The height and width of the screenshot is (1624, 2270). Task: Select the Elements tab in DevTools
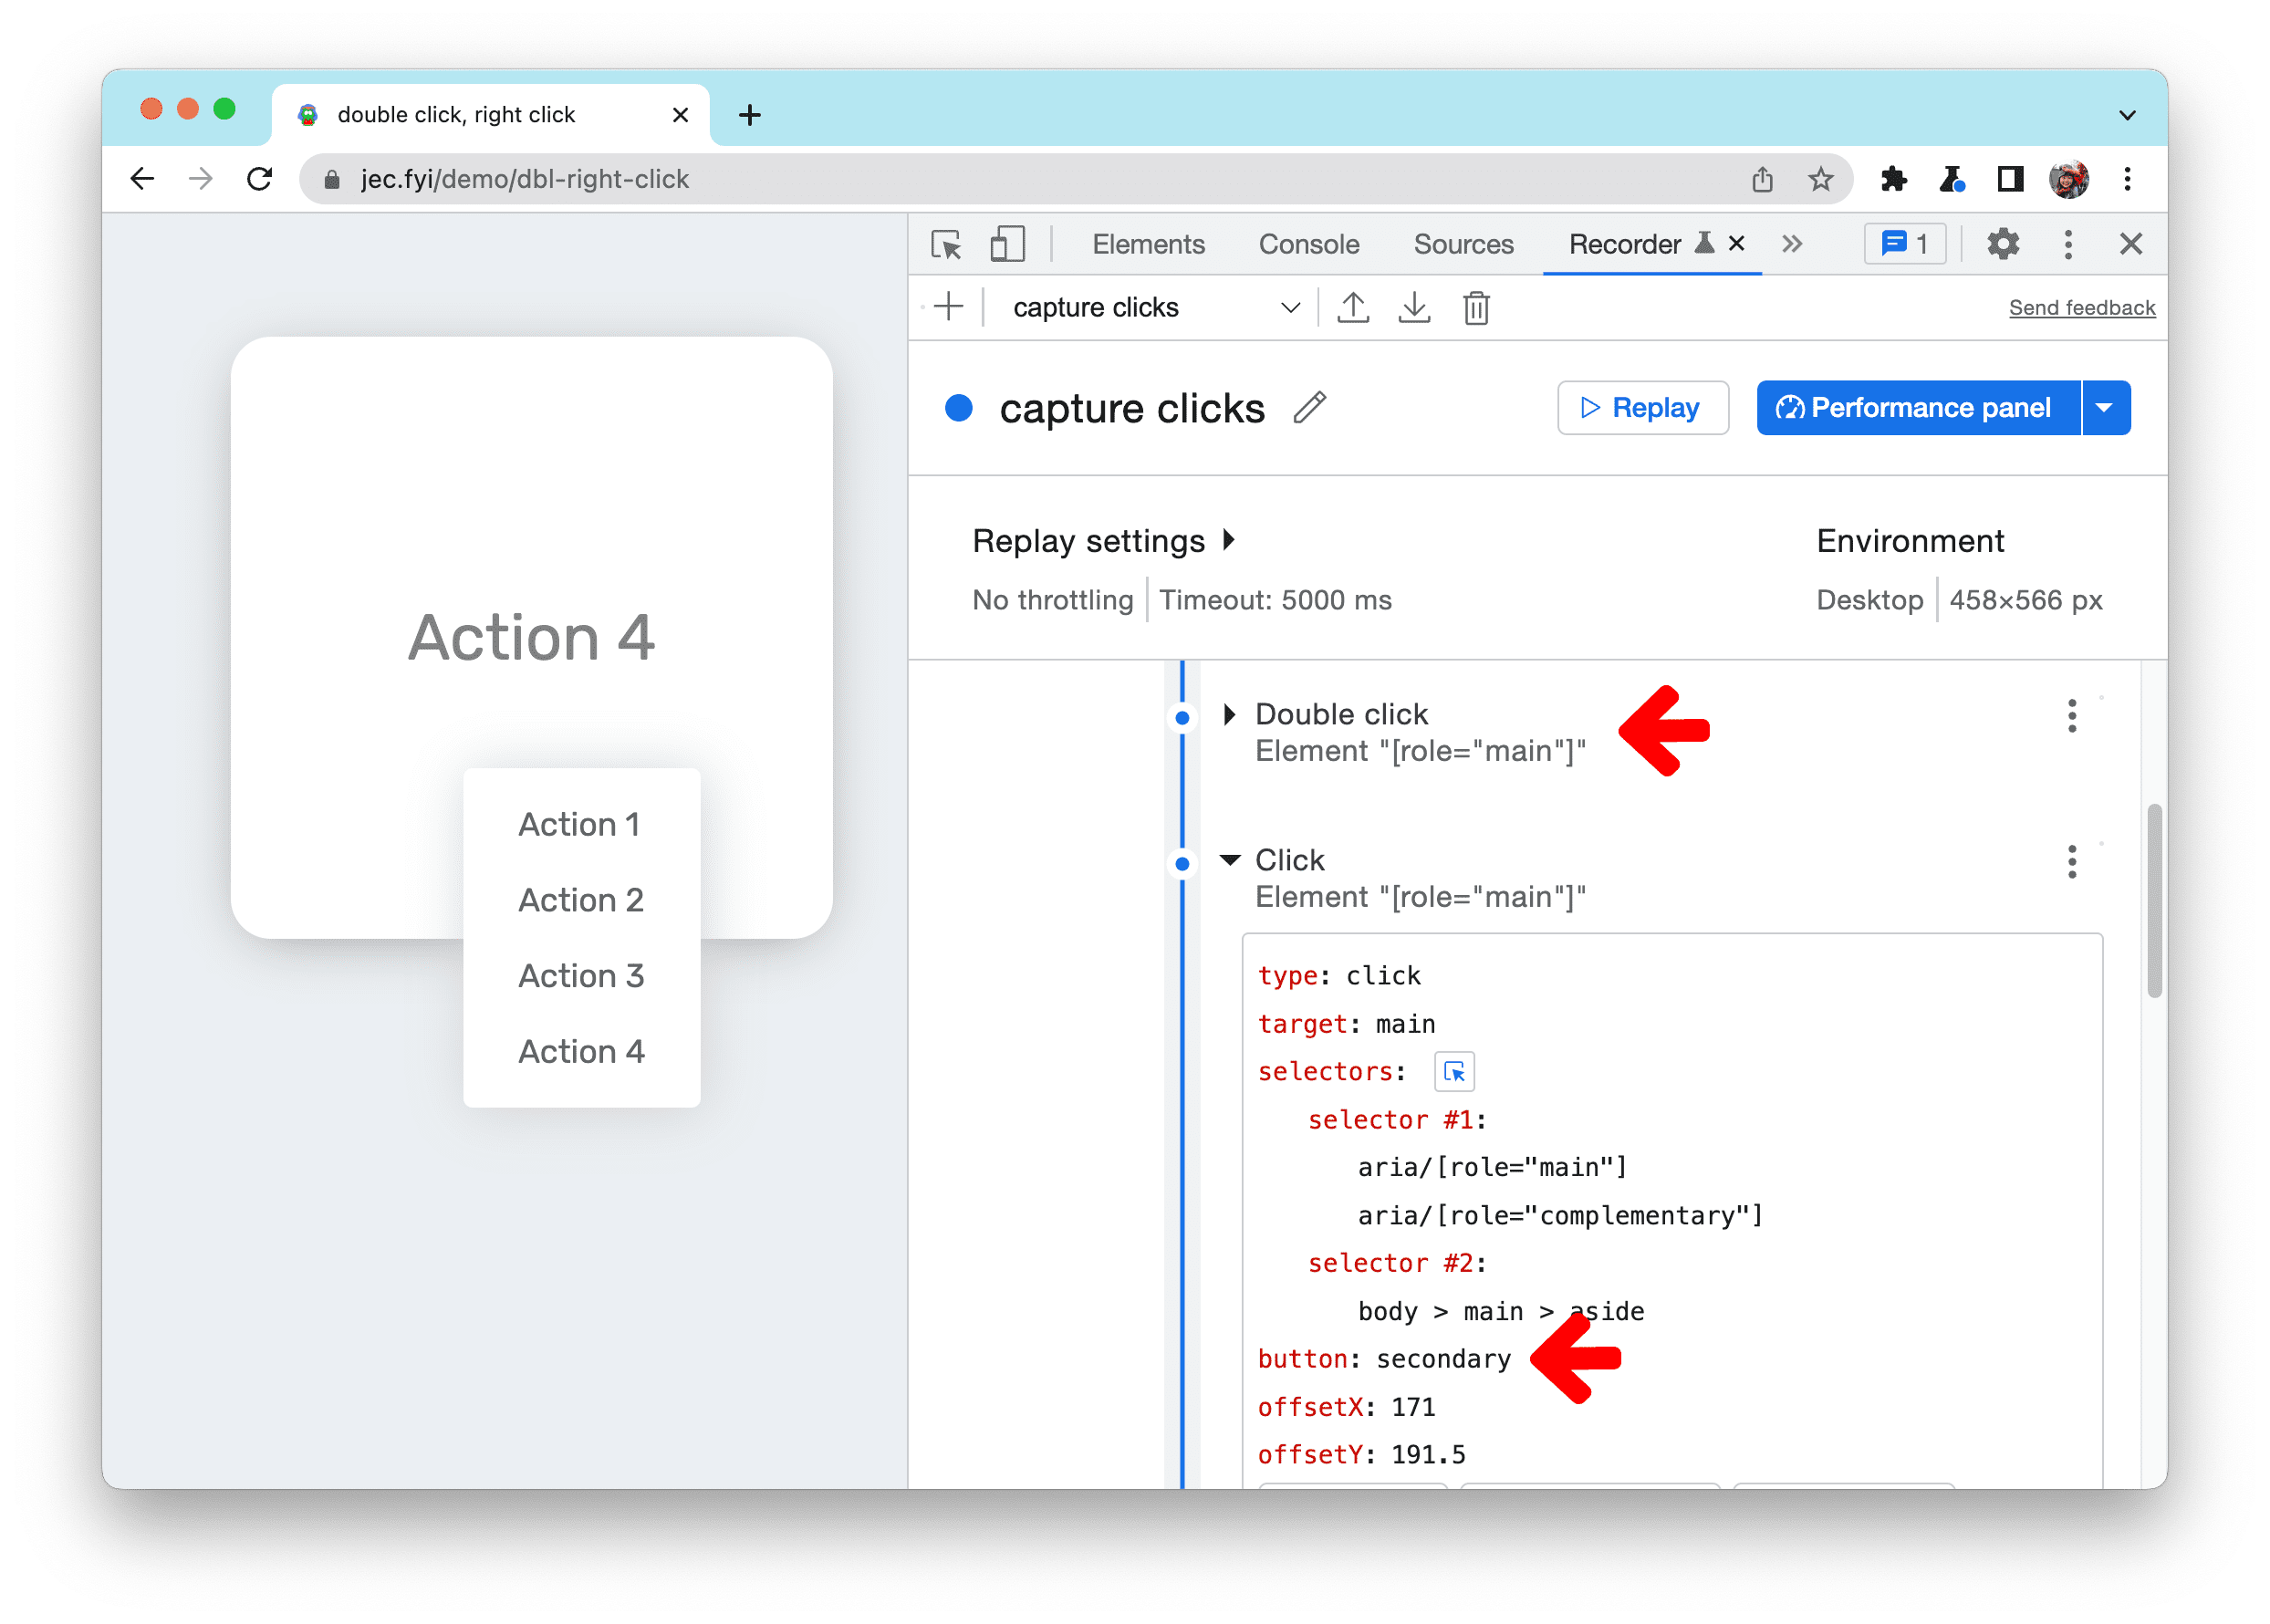pyautogui.click(x=1146, y=245)
